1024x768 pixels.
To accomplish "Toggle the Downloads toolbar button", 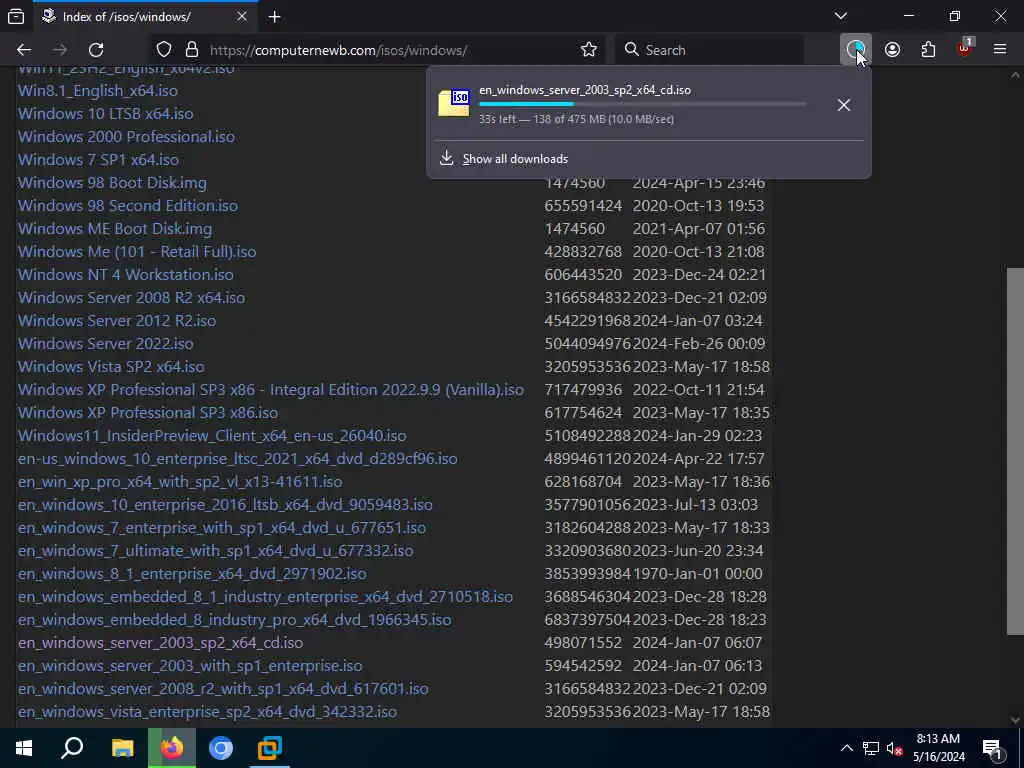I will [856, 50].
